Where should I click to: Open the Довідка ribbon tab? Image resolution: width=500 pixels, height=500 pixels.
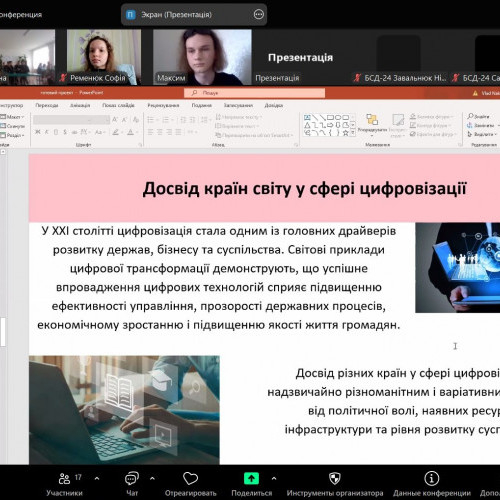(x=274, y=105)
